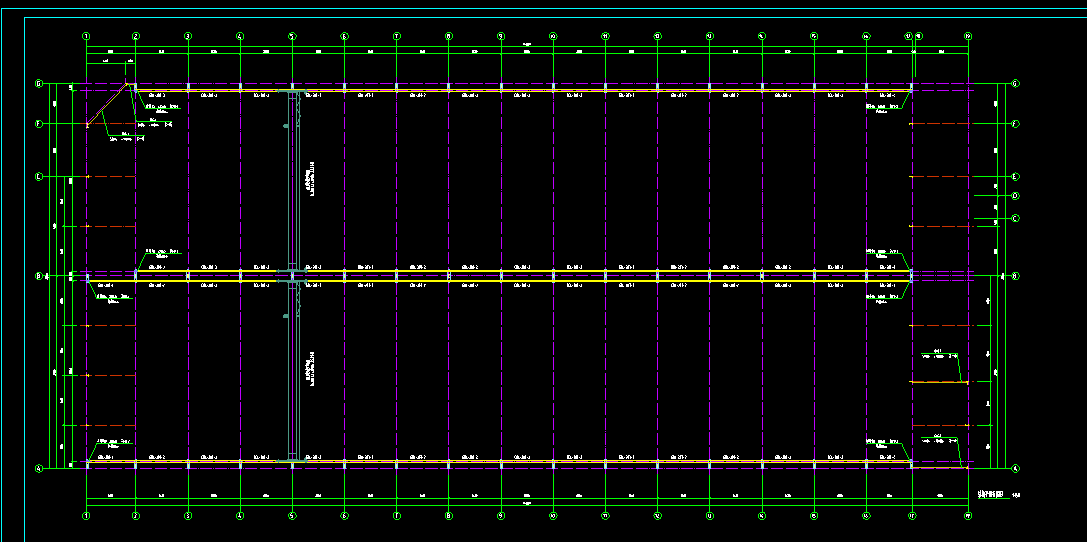
Task: Pick axis bubble A on the left side
Action: (x=39, y=468)
